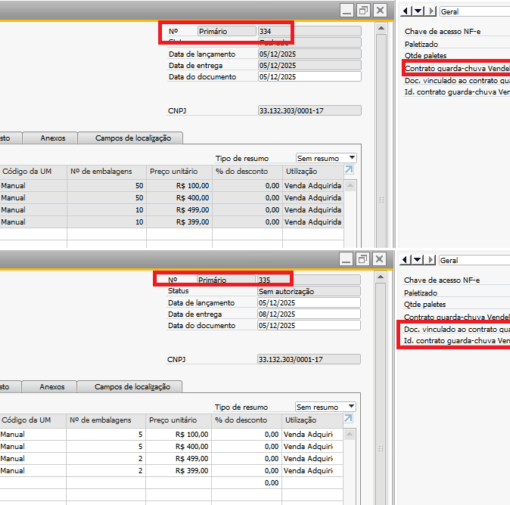510x505 pixels.
Task: Switch to Campos de localização tab in document 335
Action: coord(132,387)
